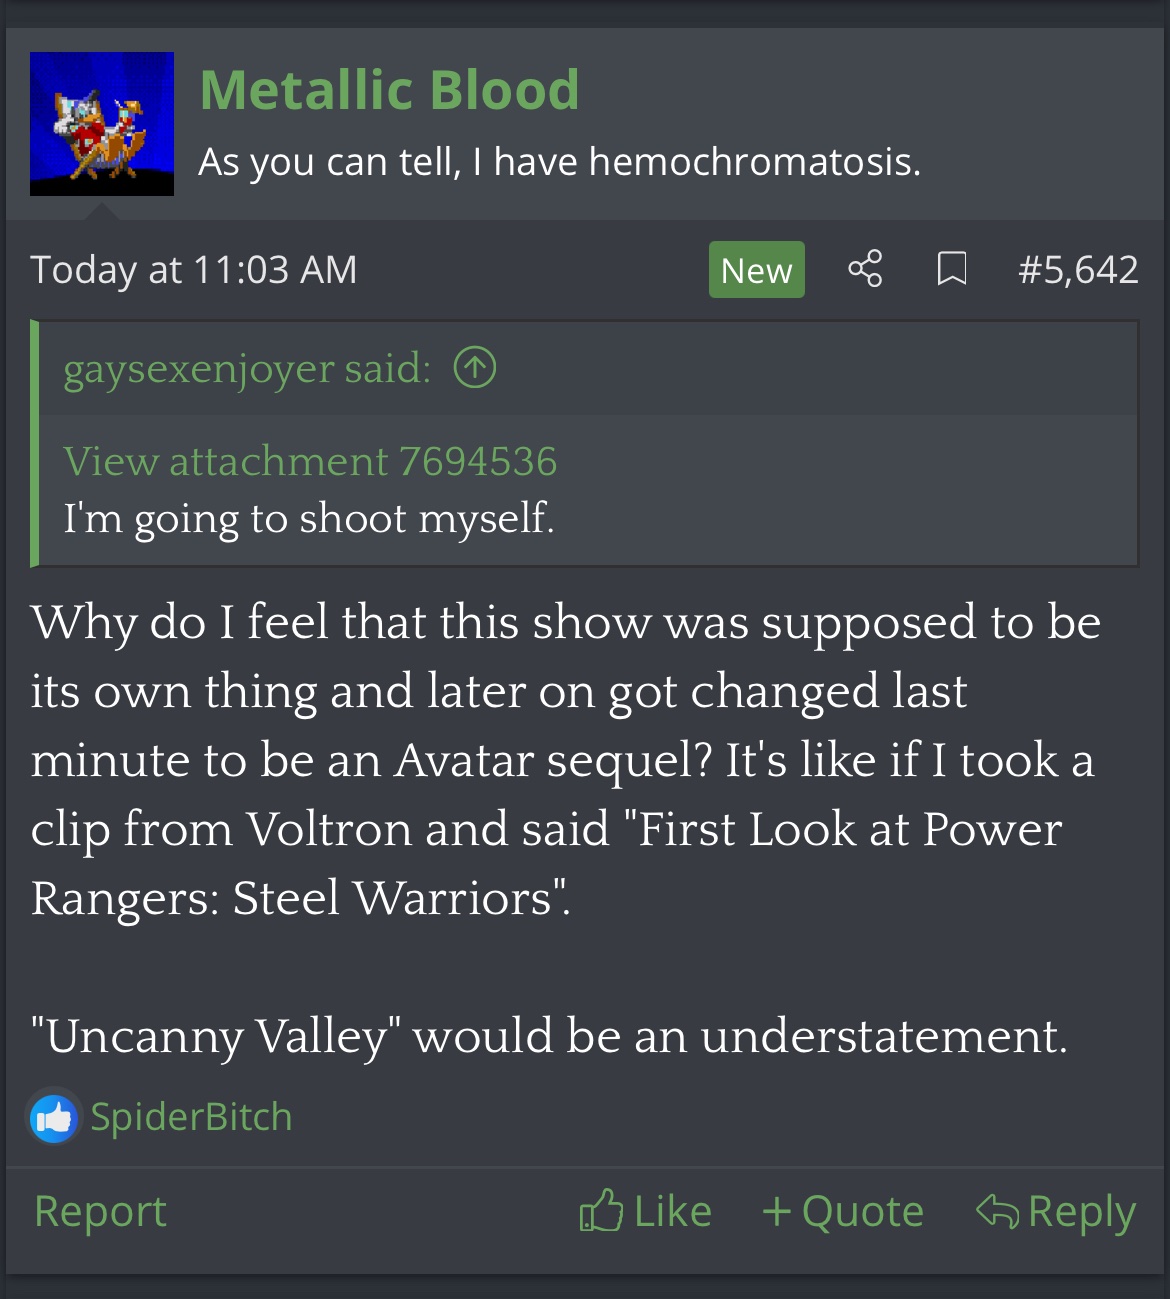1170x1299 pixels.
Task: Click the blue thumbs-up reaction icon
Action: [53, 1117]
